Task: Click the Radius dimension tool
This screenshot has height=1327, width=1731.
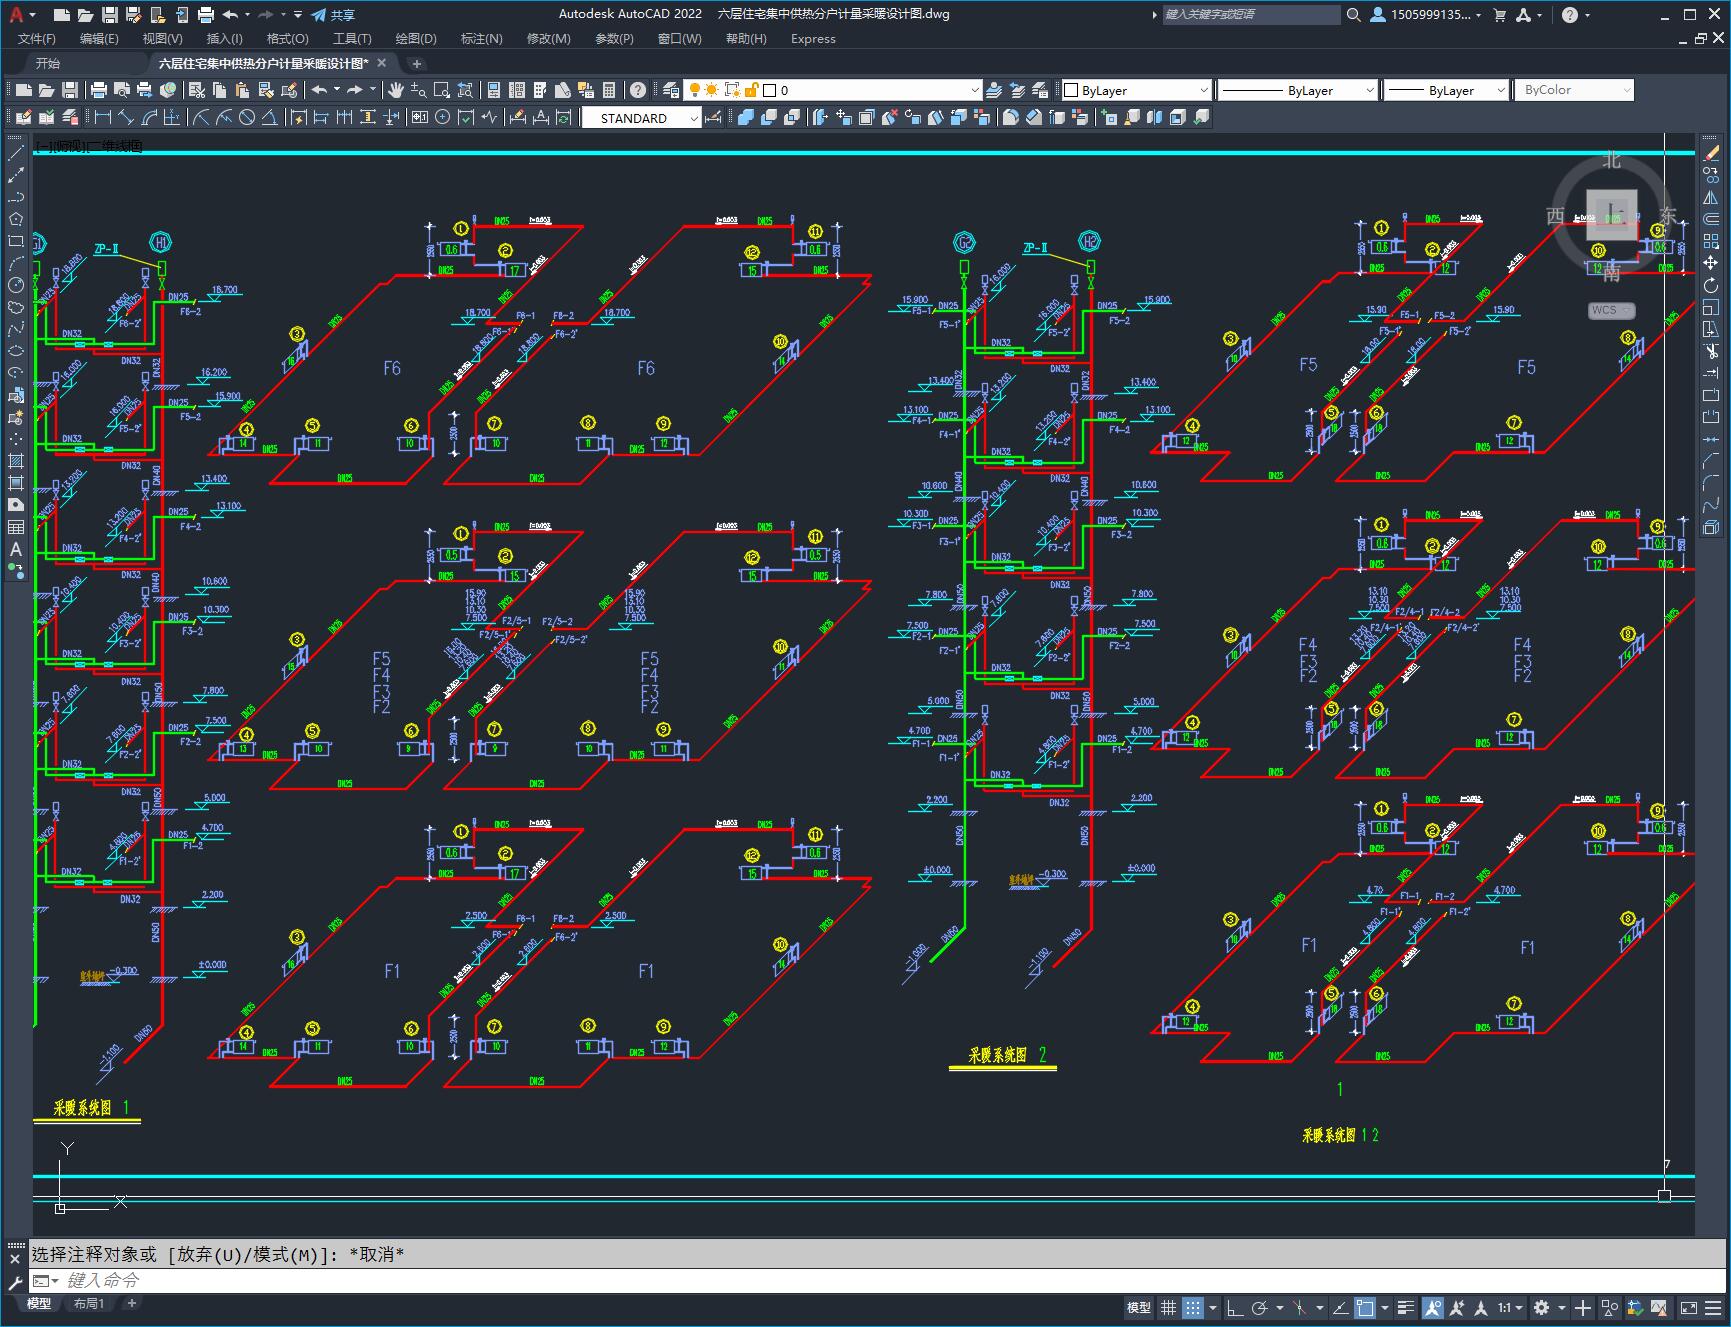Action: click(x=201, y=118)
